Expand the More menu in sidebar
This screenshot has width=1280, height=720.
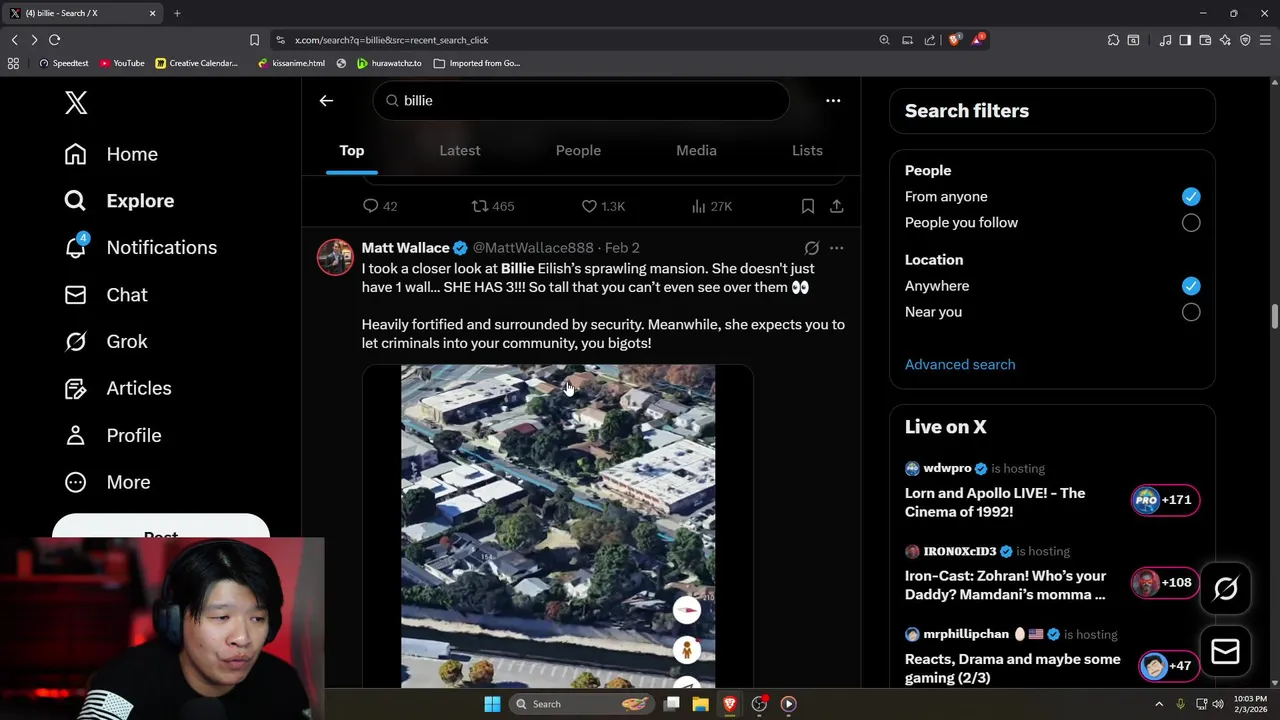pyautogui.click(x=107, y=482)
